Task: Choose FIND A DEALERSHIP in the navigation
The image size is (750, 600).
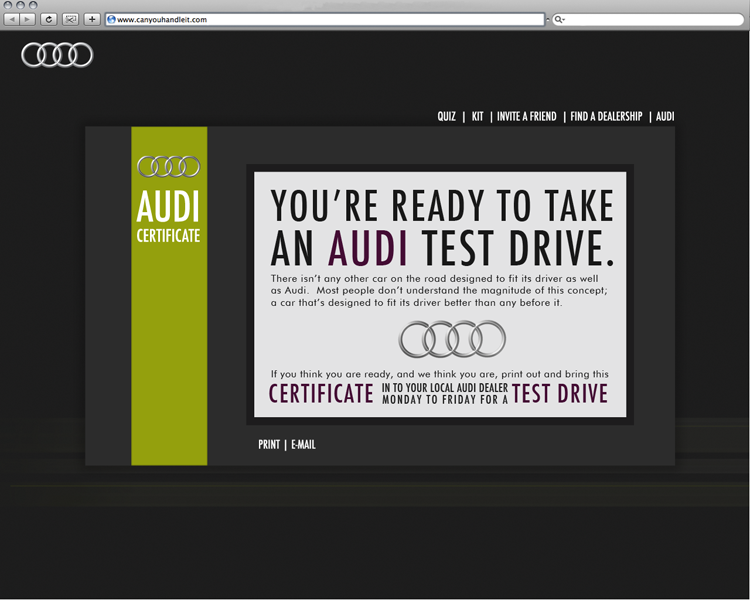Action: 606,116
